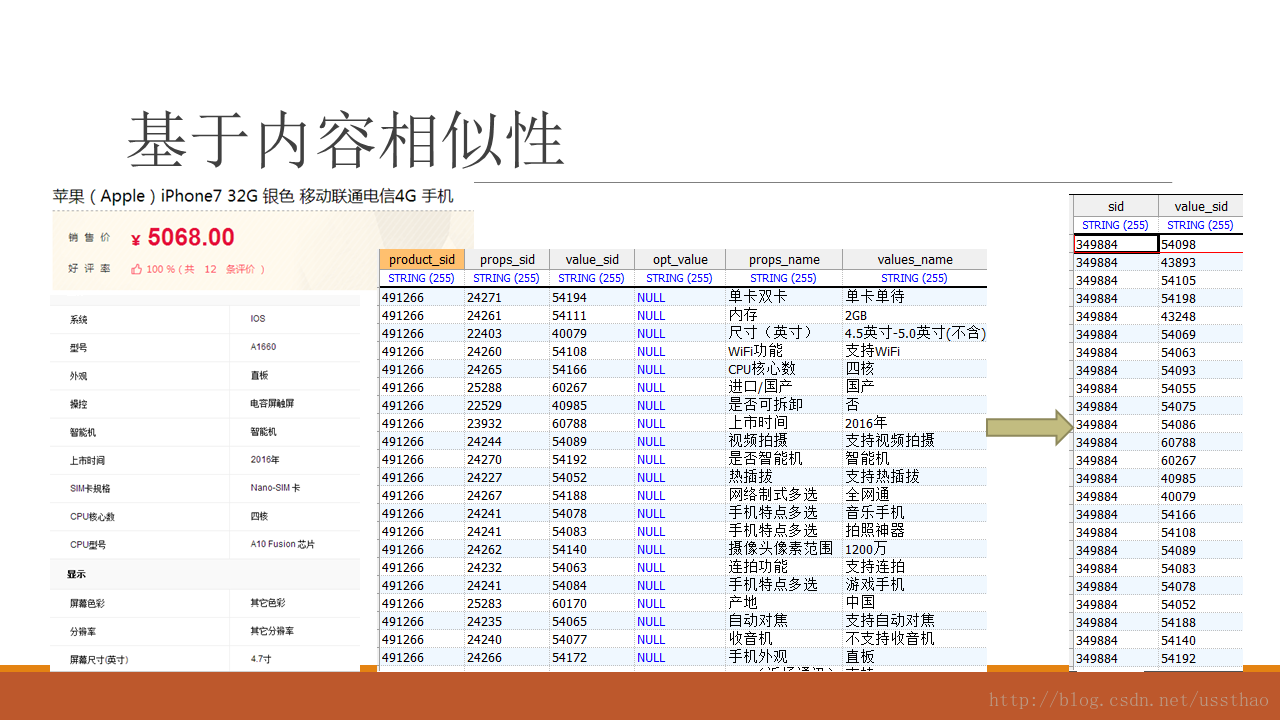Select the 摄像头像素范围 props_name cell

pos(784,549)
